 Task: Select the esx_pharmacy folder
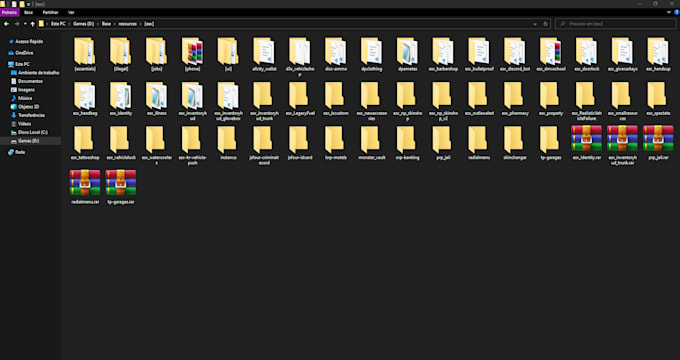coord(515,98)
